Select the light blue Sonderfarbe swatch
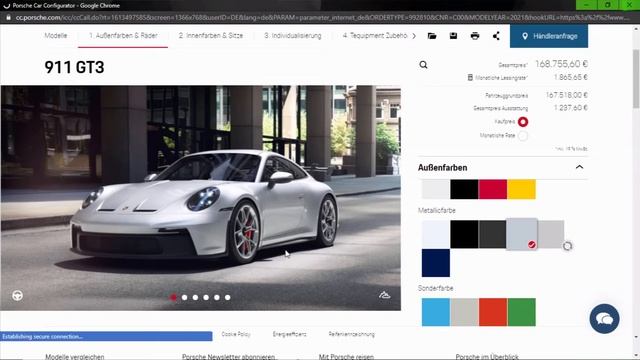Viewport: 640px width, 360px height. click(x=436, y=312)
